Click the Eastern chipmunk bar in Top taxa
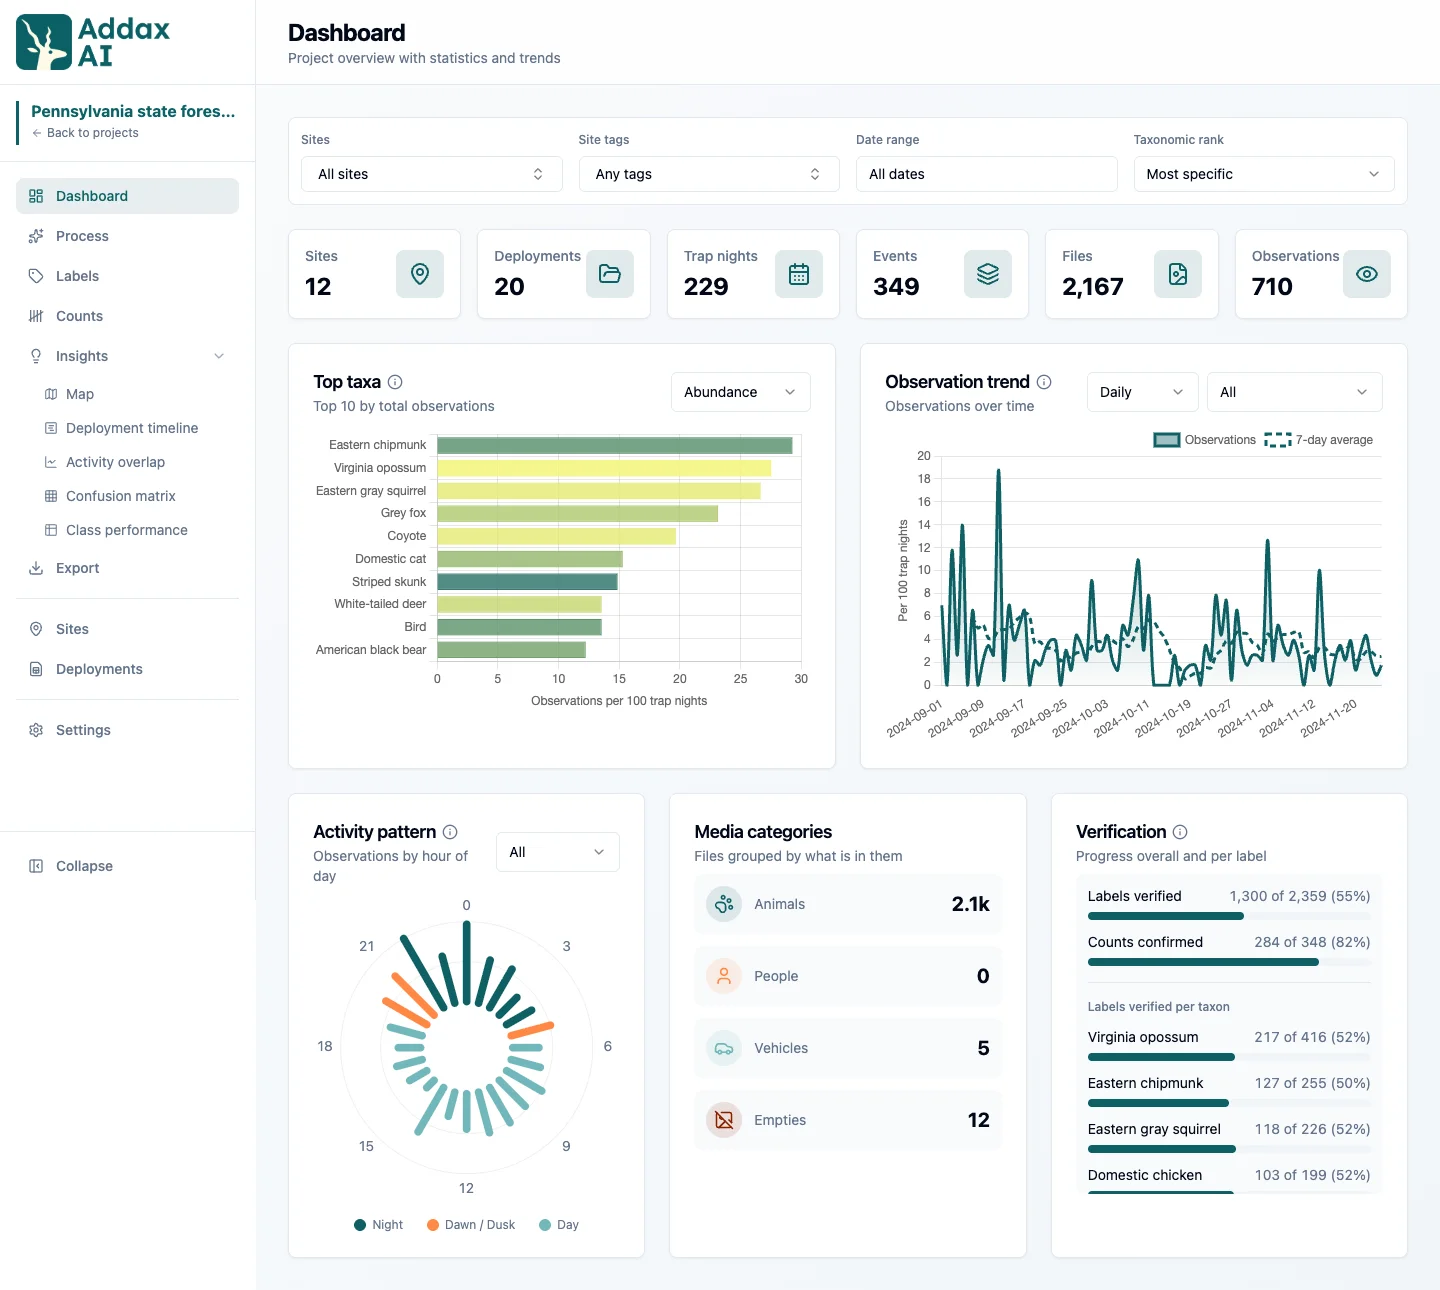The image size is (1440, 1290). (615, 445)
